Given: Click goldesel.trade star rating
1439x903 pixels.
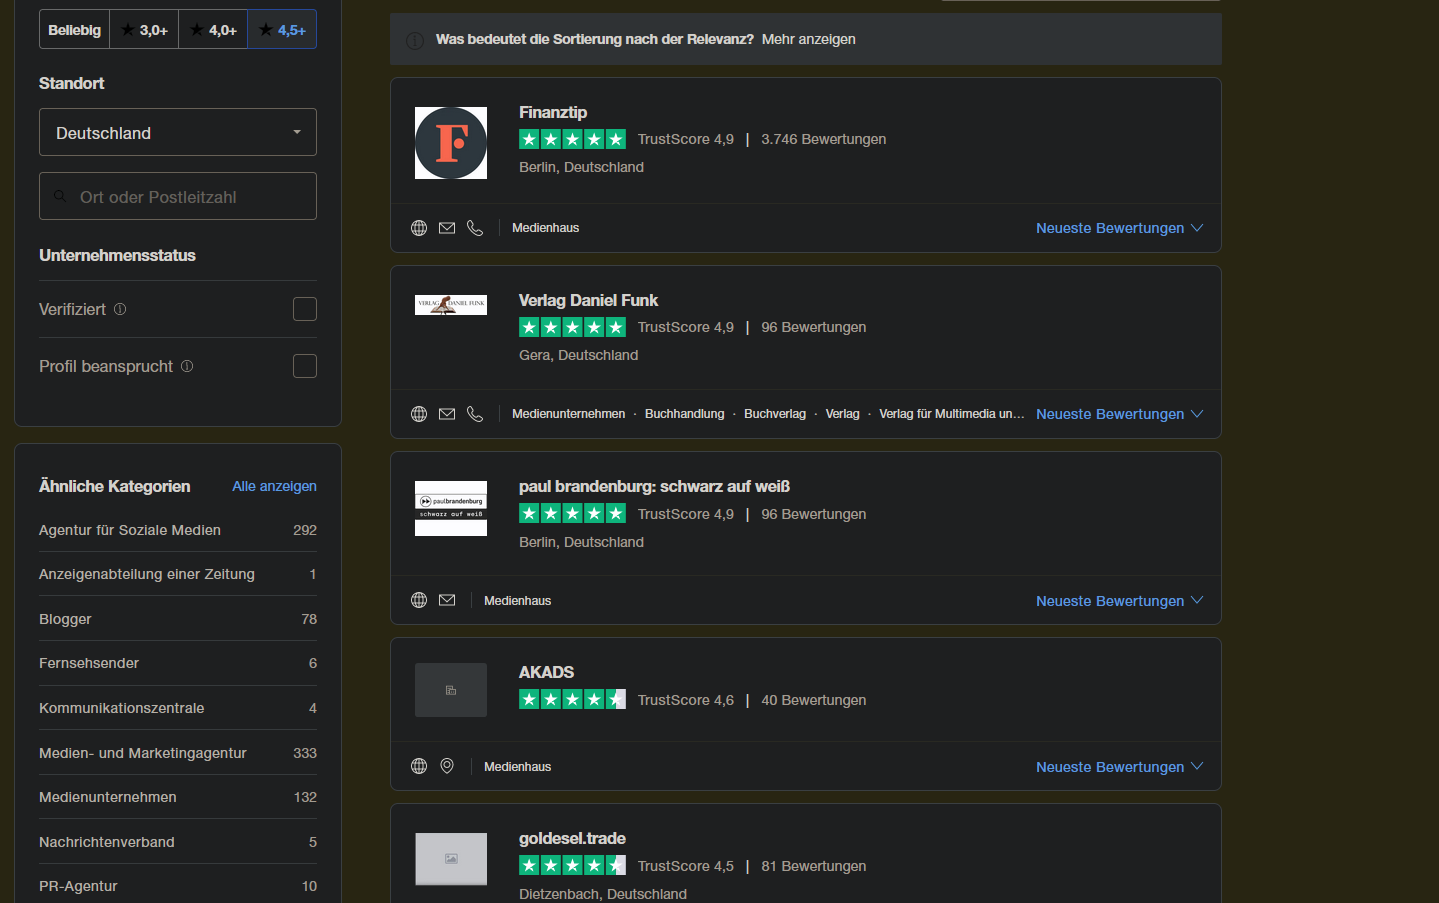Looking at the screenshot, I should 572,865.
